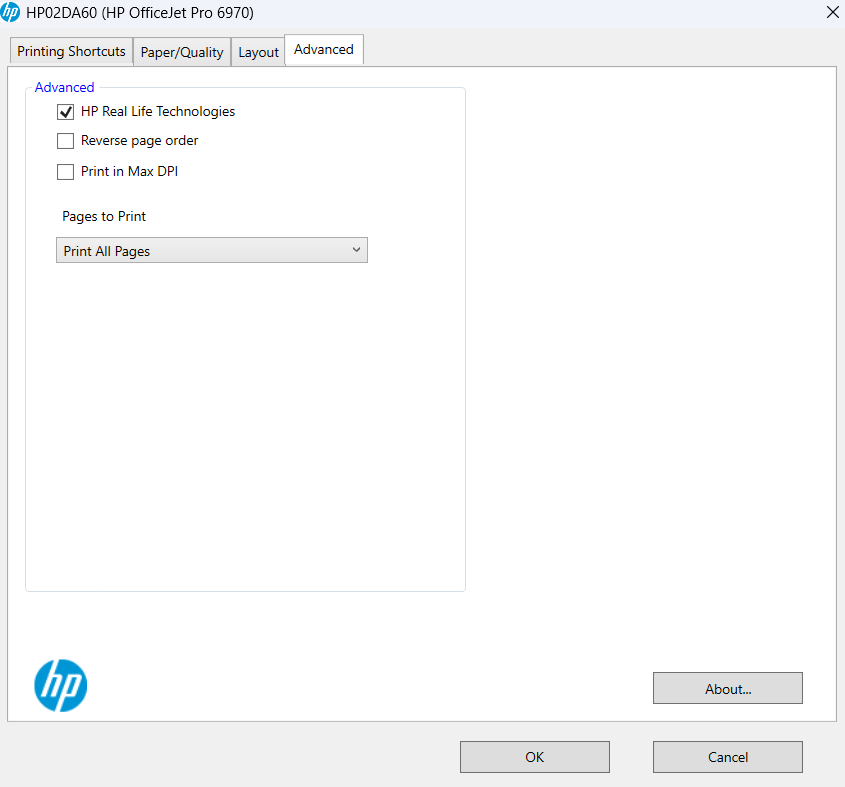Close the HP OfficeJet Pro dialog window
Image resolution: width=845 pixels, height=787 pixels.
(832, 12)
